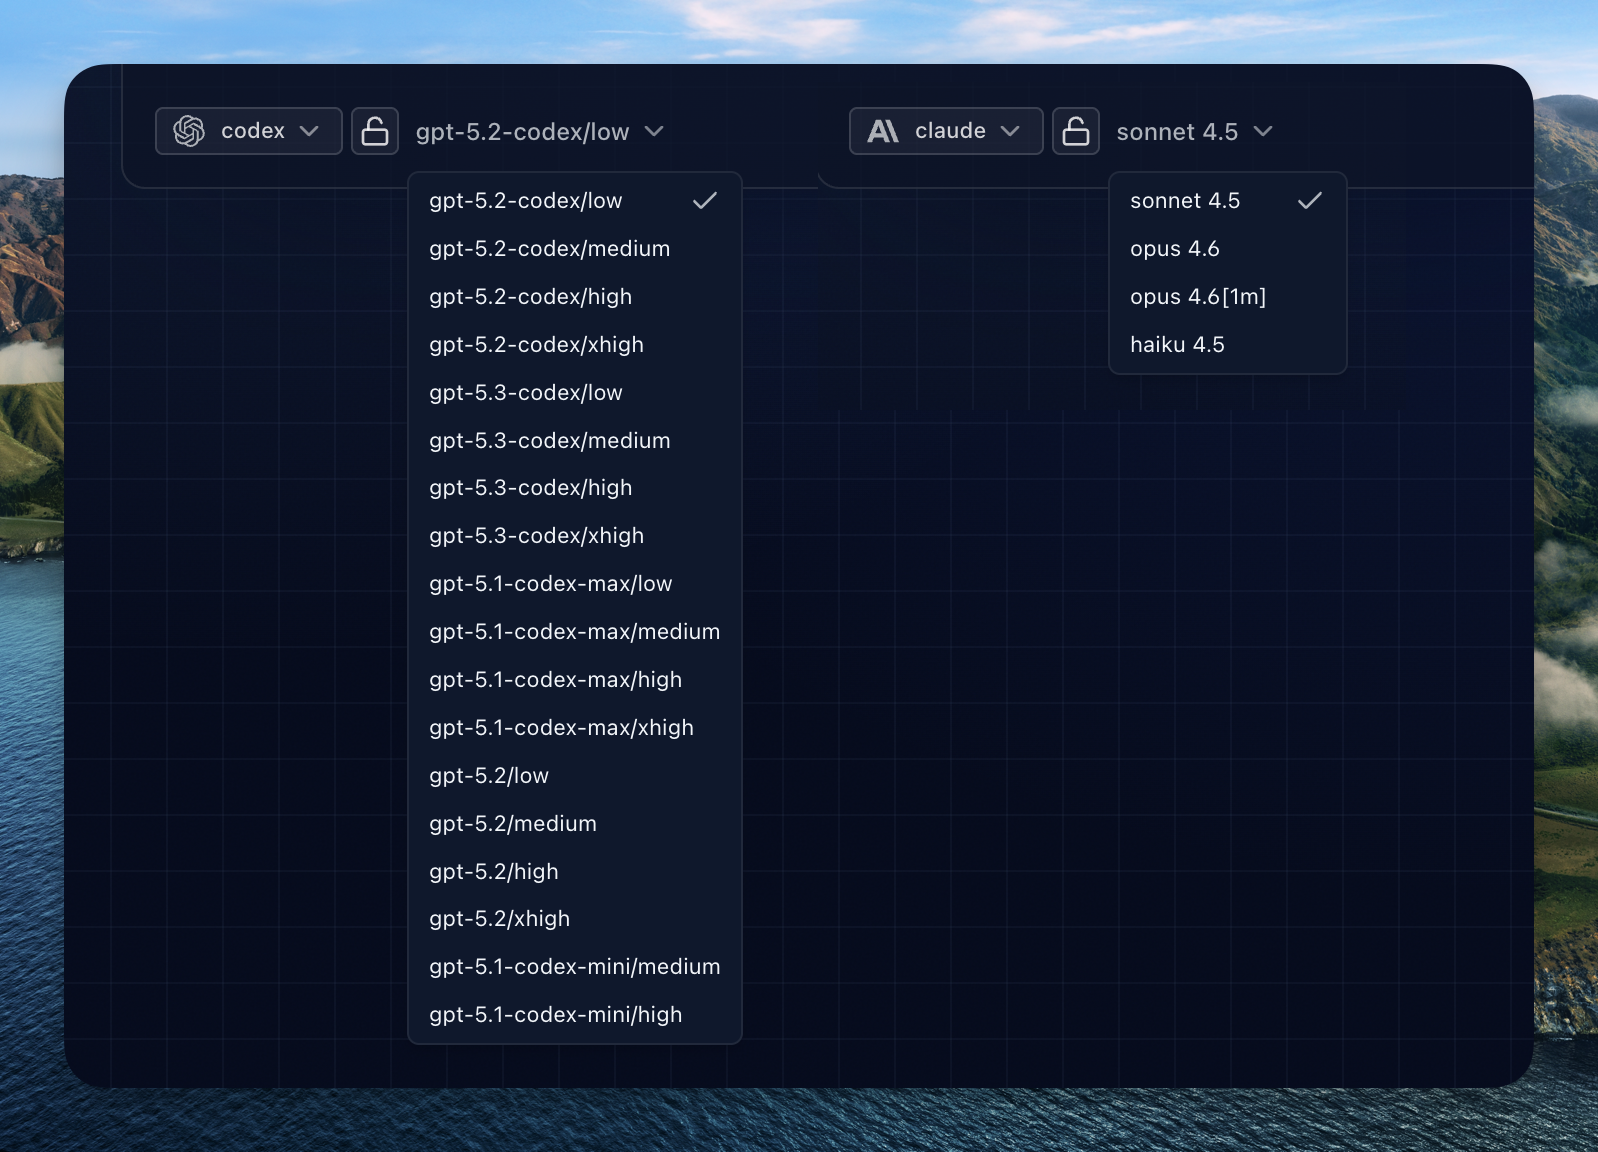Select gpt-5.1-codex-mini/medium model
Image resolution: width=1598 pixels, height=1152 pixels.
click(x=575, y=967)
